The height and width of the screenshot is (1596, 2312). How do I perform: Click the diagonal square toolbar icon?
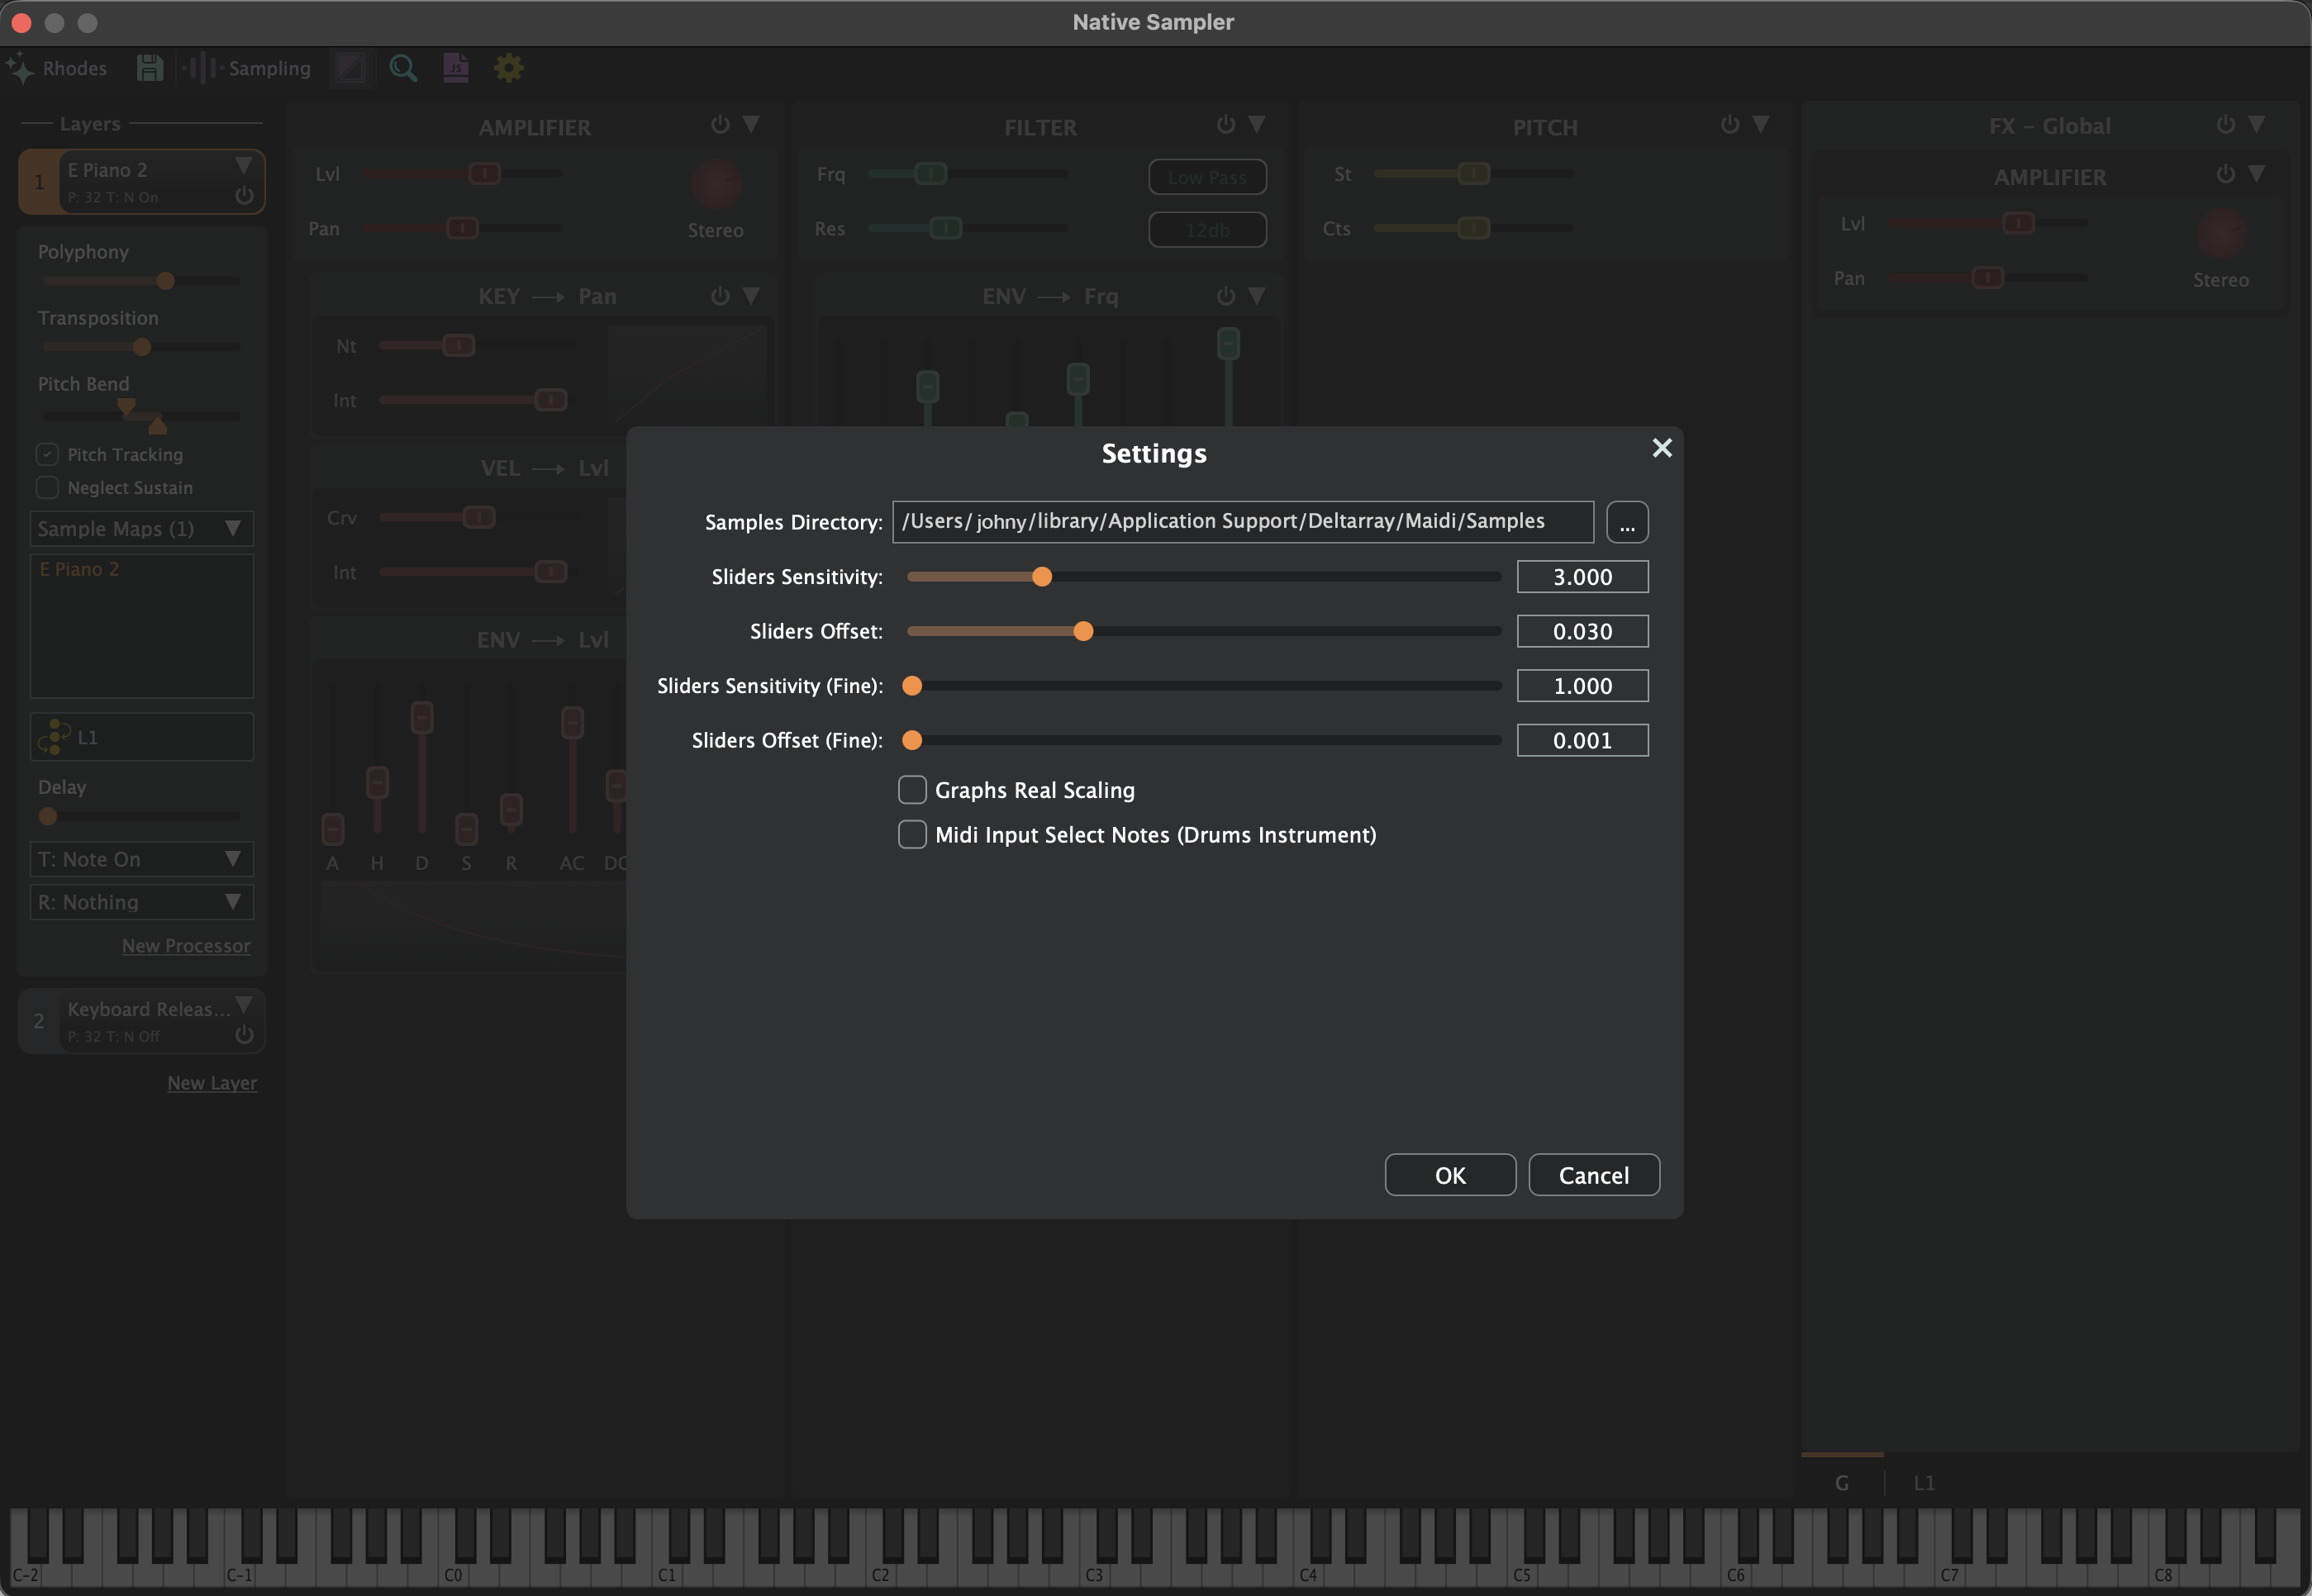(351, 68)
